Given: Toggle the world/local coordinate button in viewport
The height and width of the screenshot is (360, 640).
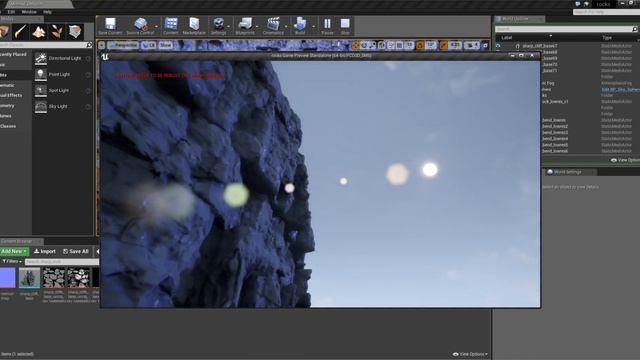Looking at the screenshot, I should (382, 45).
